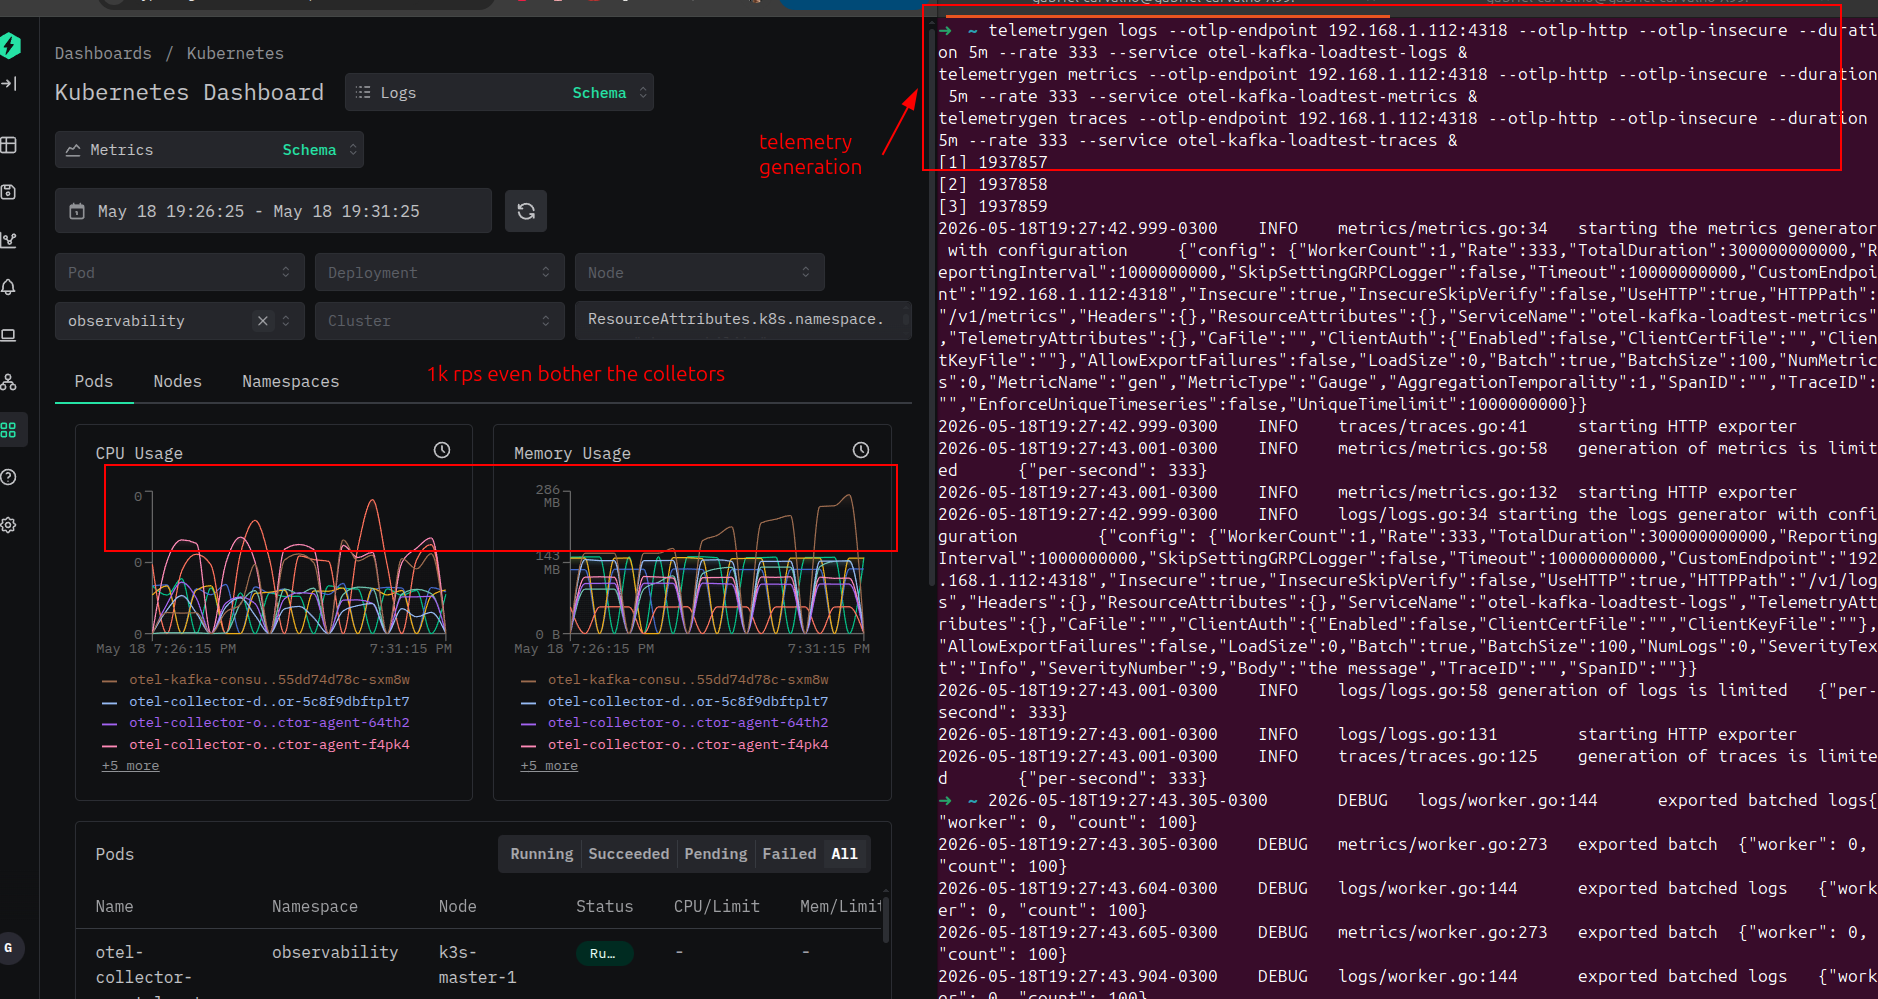This screenshot has height=999, width=1878.
Task: Filter pods by Failed status
Action: tap(789, 854)
